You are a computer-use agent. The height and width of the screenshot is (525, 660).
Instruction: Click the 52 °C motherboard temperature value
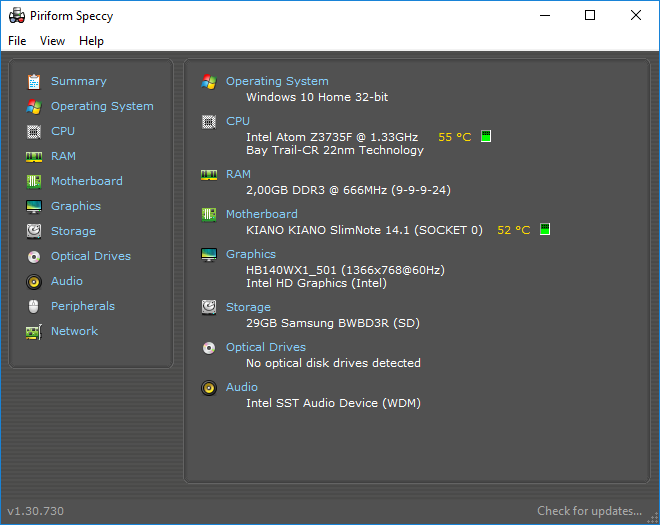[x=514, y=230]
